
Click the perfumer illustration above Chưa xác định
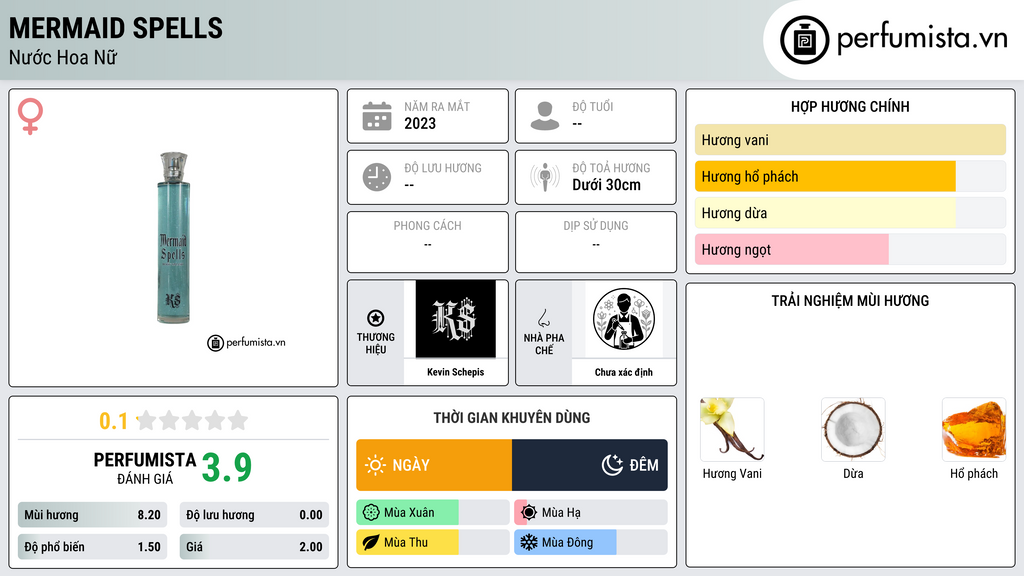(x=624, y=319)
